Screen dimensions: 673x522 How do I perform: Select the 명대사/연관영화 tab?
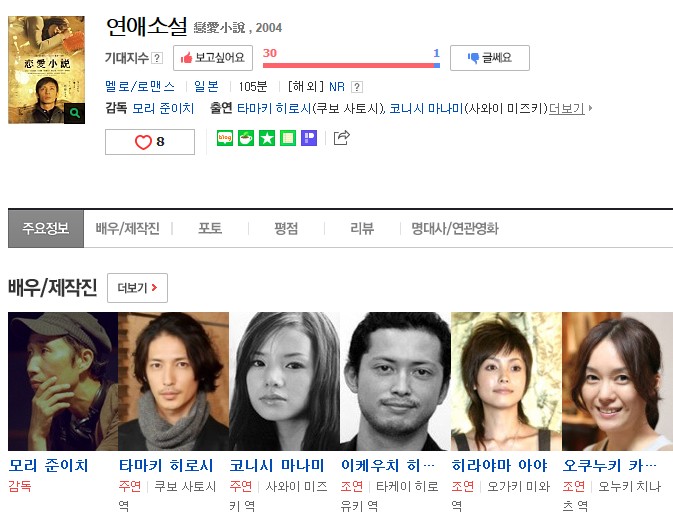[455, 228]
